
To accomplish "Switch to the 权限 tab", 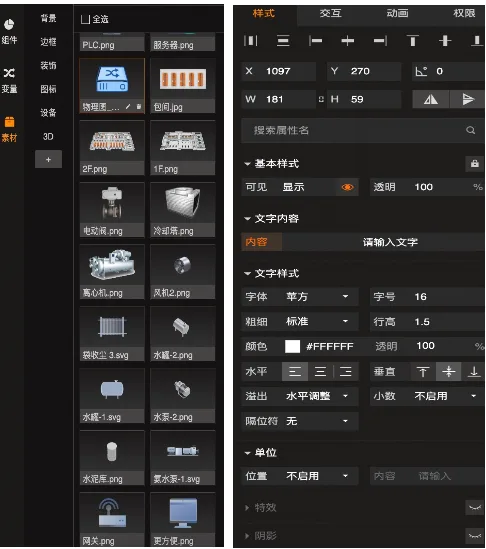I will click(464, 14).
